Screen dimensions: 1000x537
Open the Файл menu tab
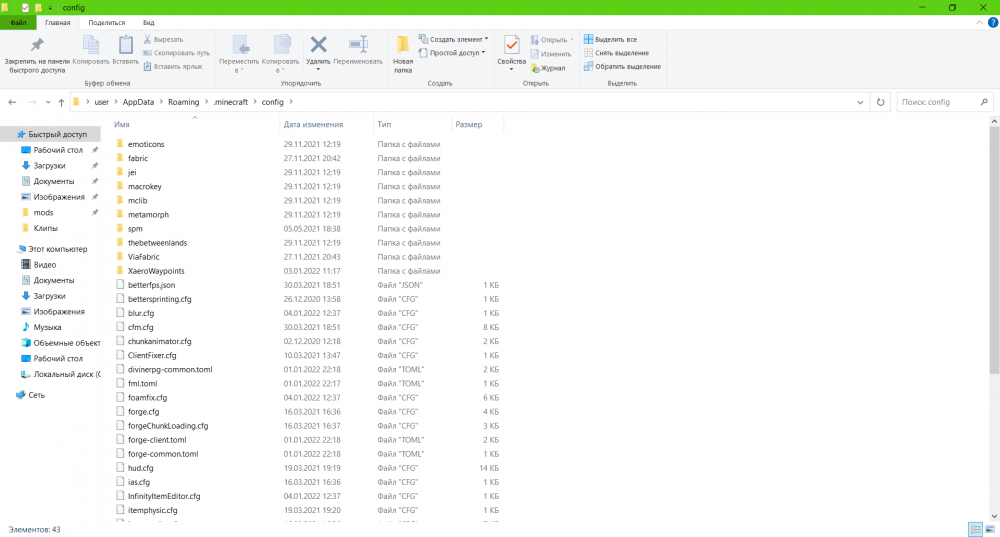point(18,22)
